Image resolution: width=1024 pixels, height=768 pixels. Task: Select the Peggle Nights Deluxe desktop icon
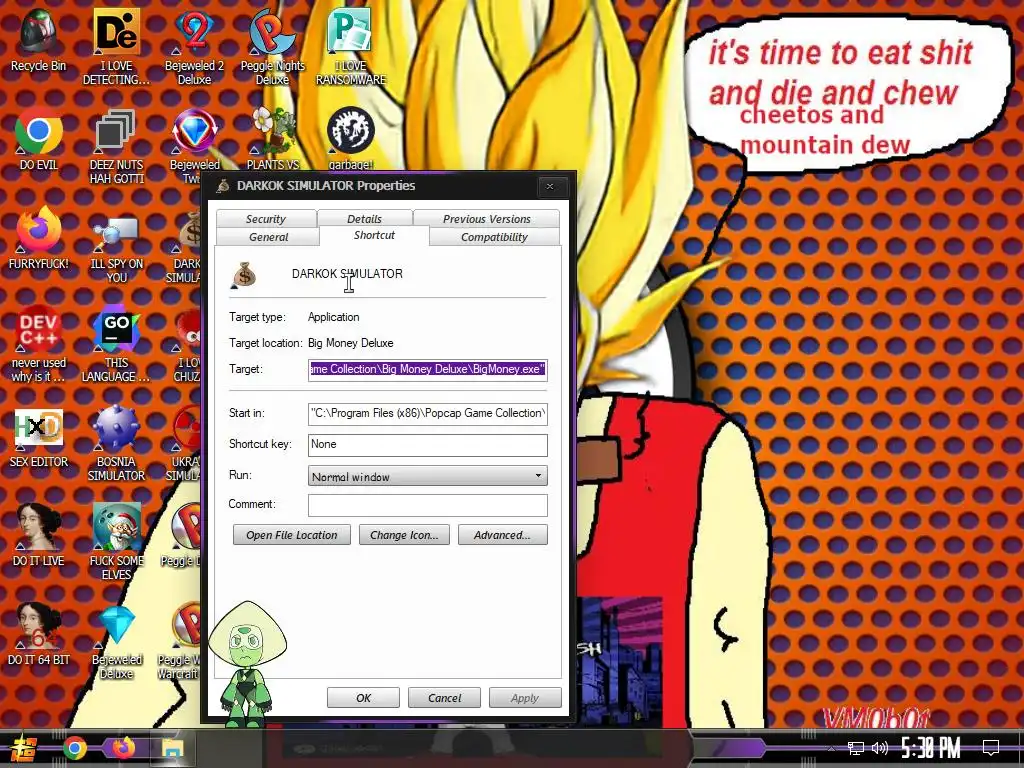coord(272,47)
